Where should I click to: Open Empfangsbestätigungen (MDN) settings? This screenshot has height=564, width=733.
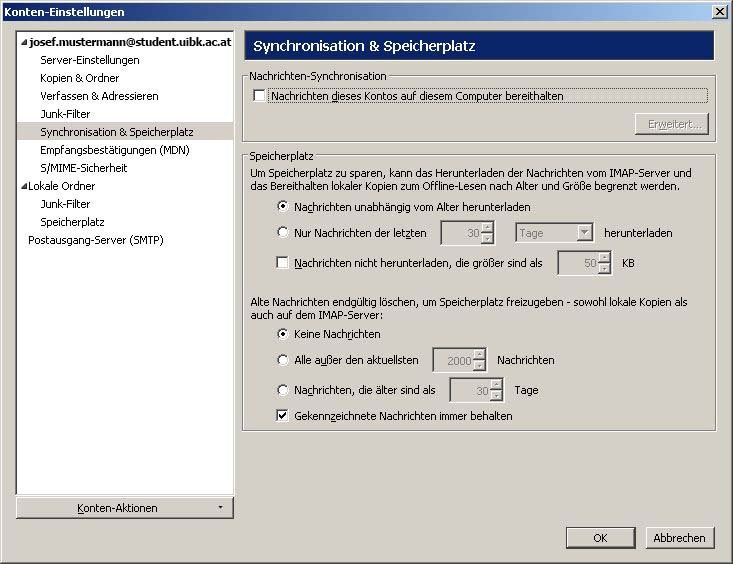[x=114, y=150]
